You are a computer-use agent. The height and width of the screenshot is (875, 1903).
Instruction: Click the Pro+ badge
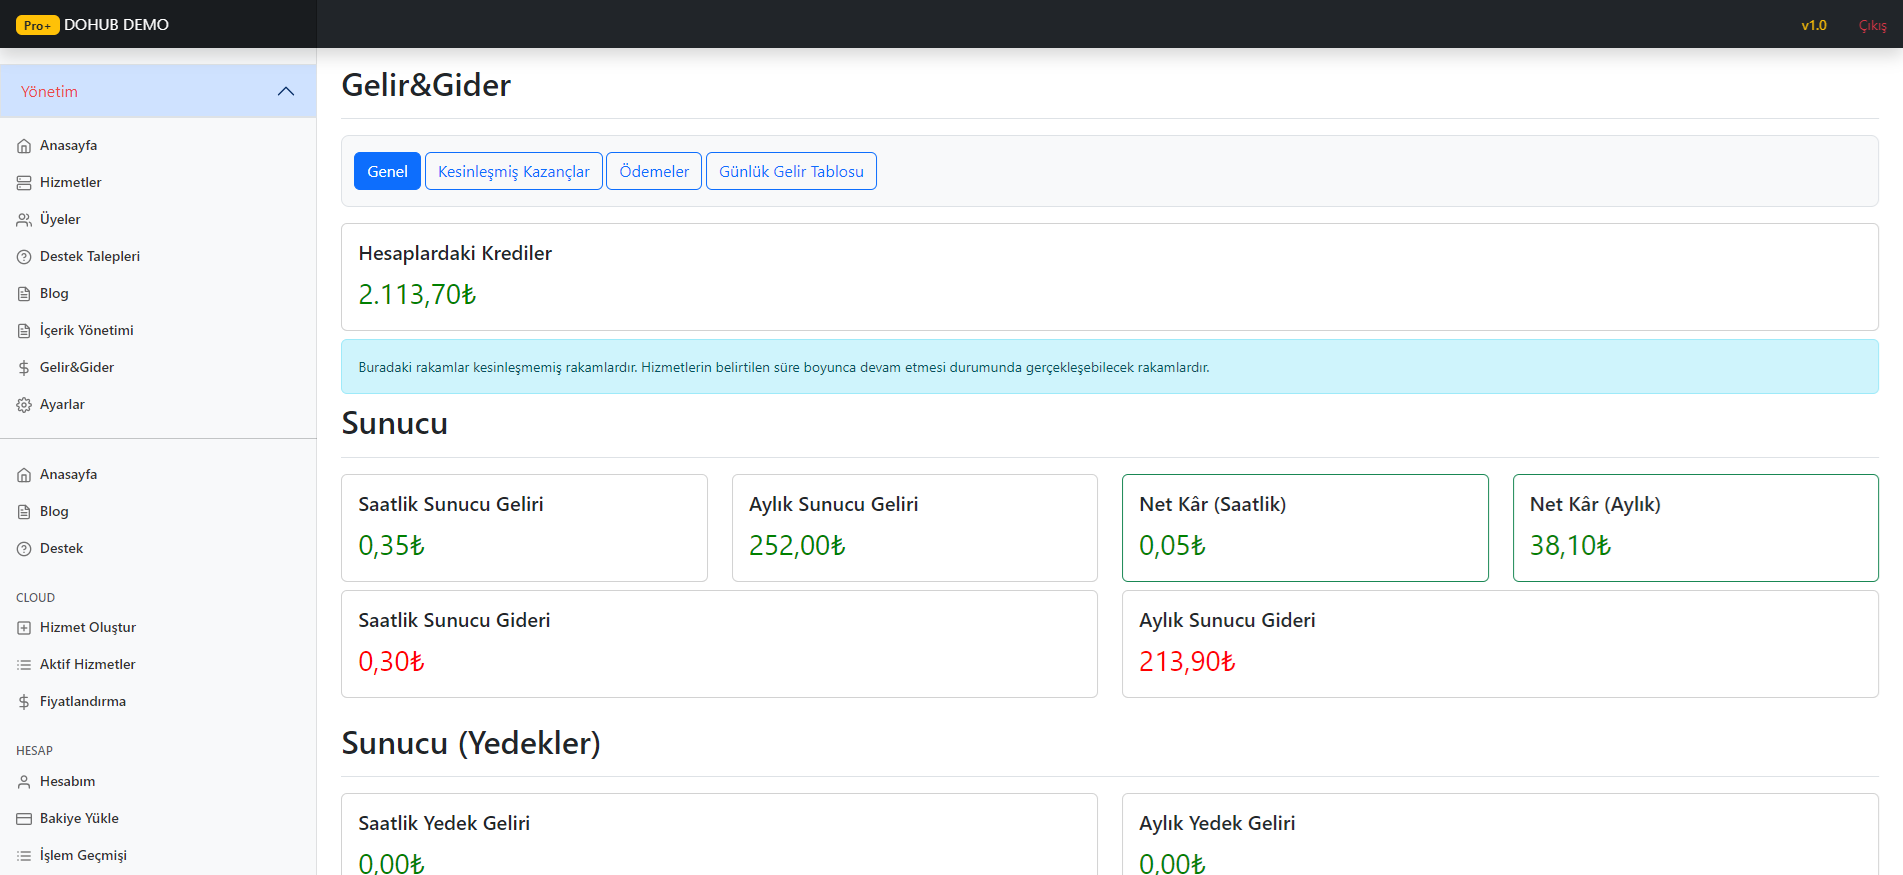38,25
